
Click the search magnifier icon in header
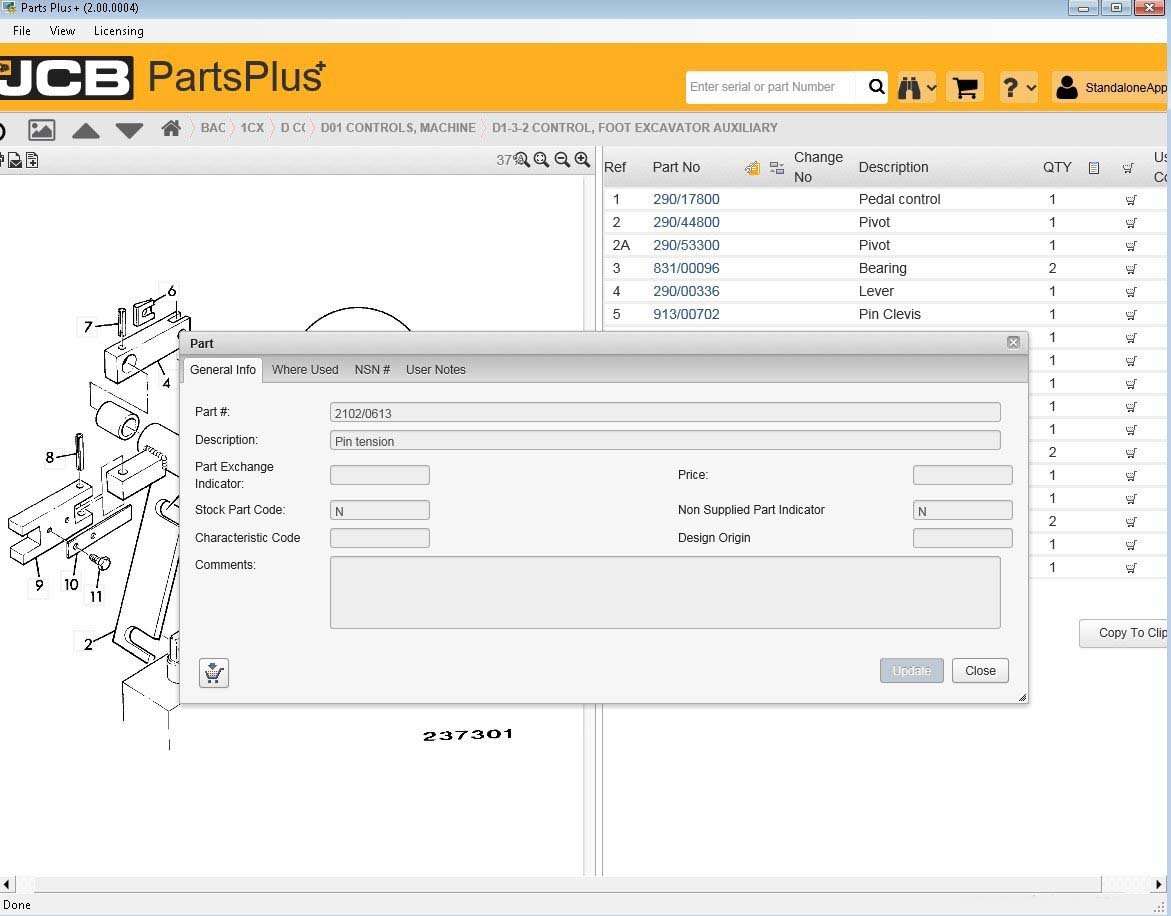(x=876, y=87)
